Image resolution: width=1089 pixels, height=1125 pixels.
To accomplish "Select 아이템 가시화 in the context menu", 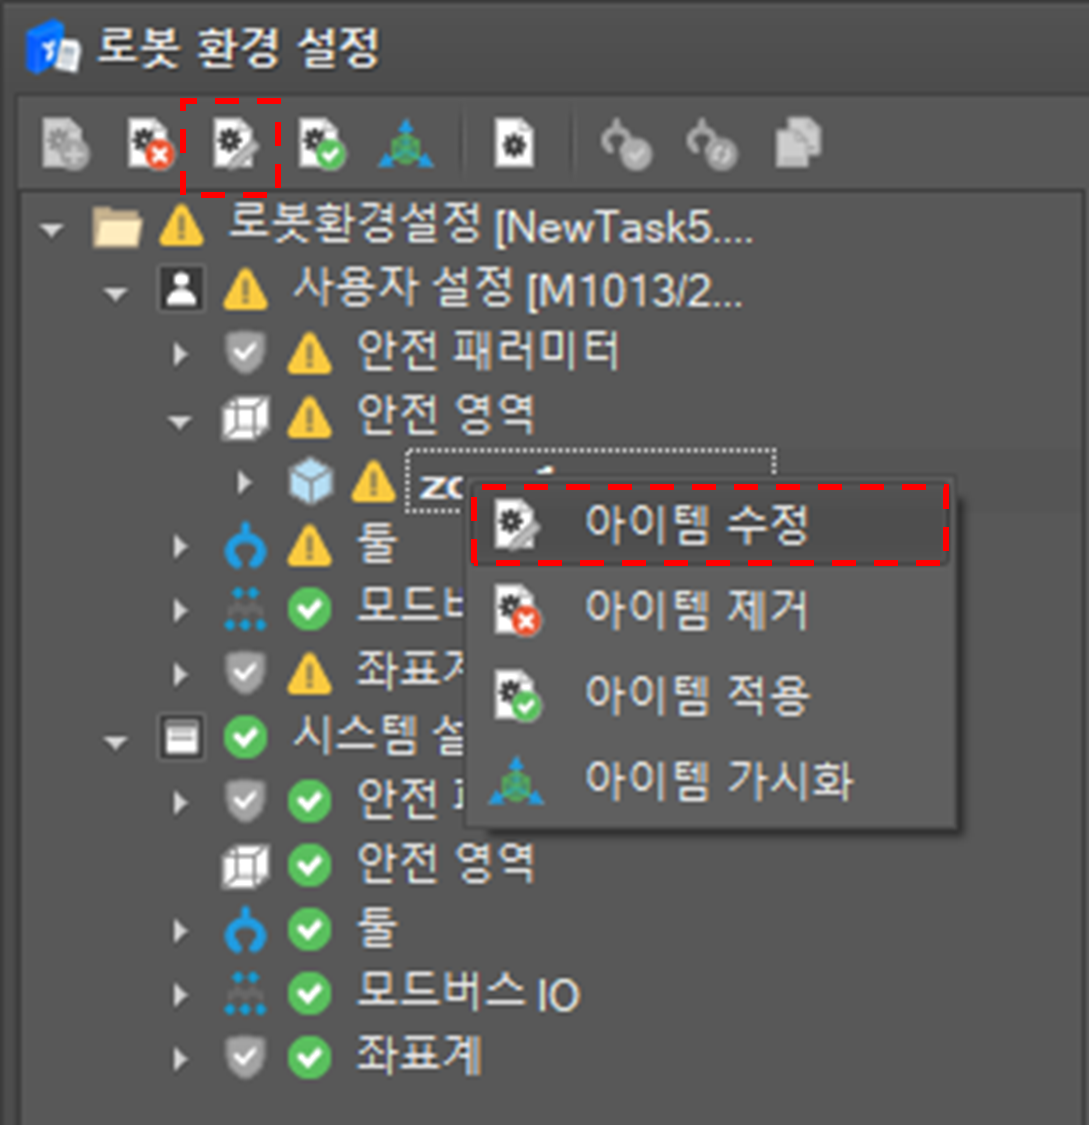I will point(718,780).
